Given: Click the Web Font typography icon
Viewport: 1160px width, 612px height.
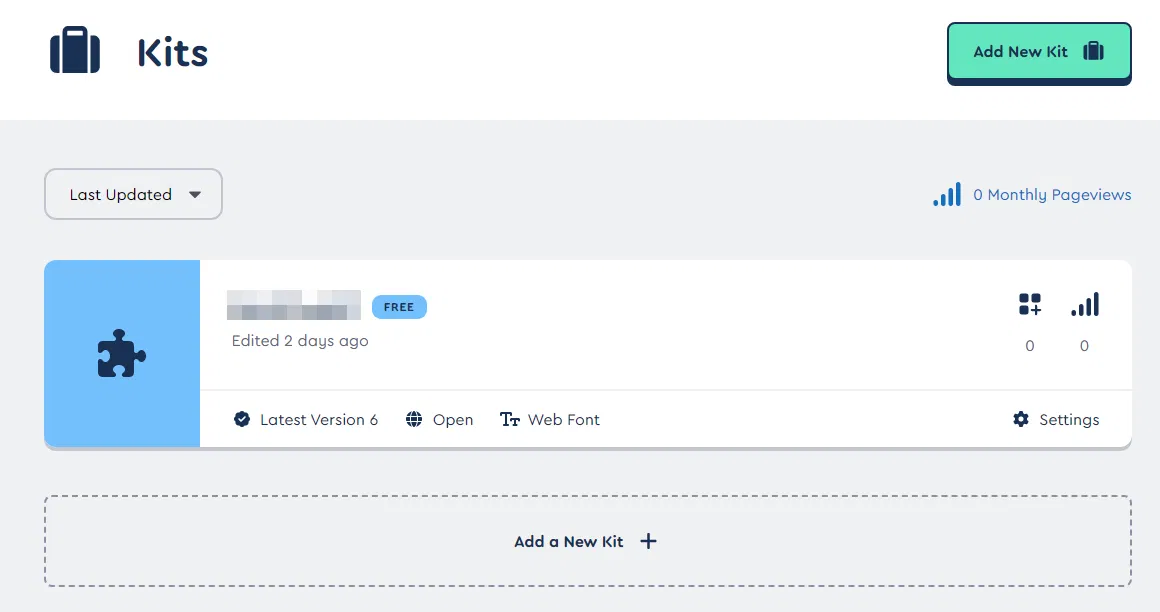Looking at the screenshot, I should pyautogui.click(x=510, y=420).
